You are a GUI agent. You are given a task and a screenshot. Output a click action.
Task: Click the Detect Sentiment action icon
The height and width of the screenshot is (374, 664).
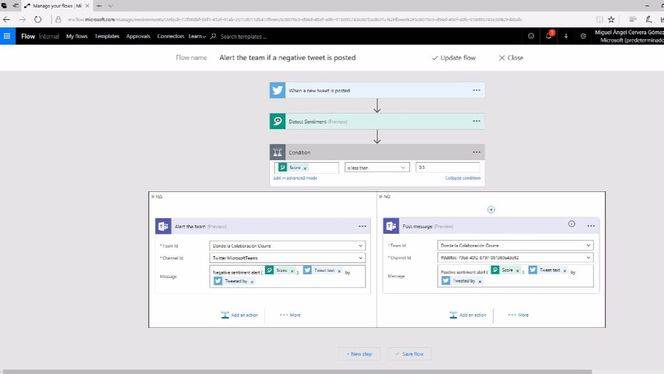click(x=277, y=121)
